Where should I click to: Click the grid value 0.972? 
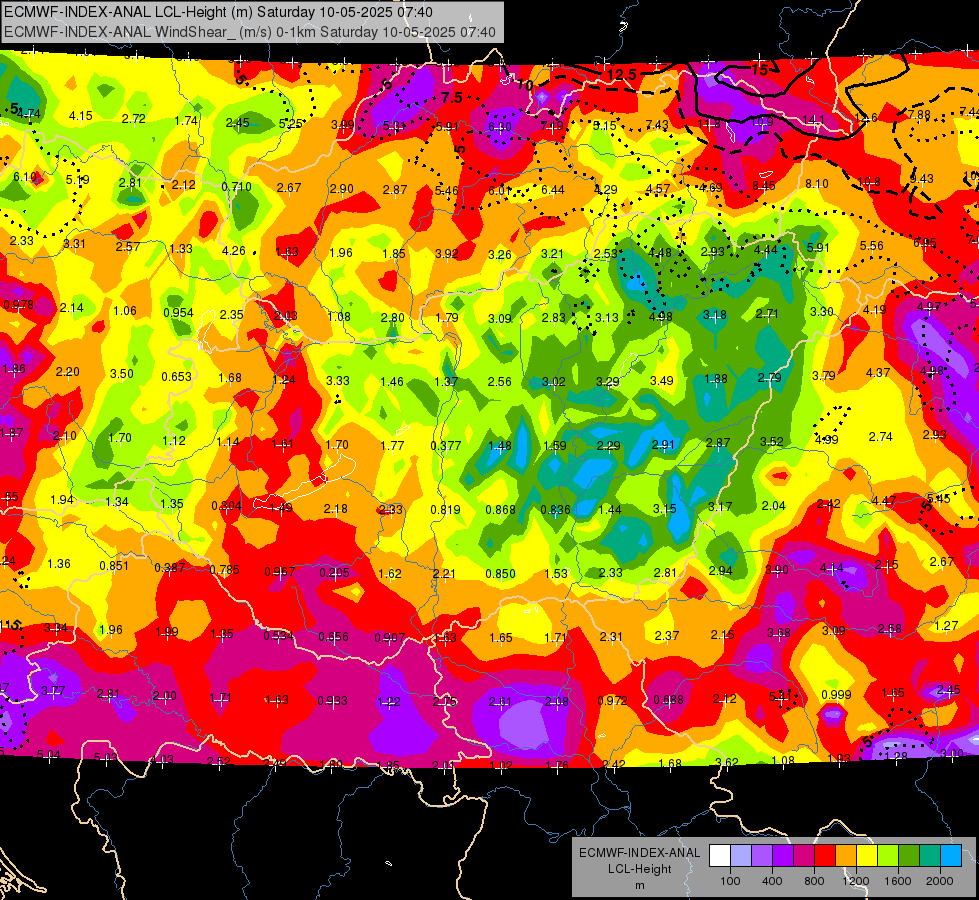pyautogui.click(x=612, y=701)
